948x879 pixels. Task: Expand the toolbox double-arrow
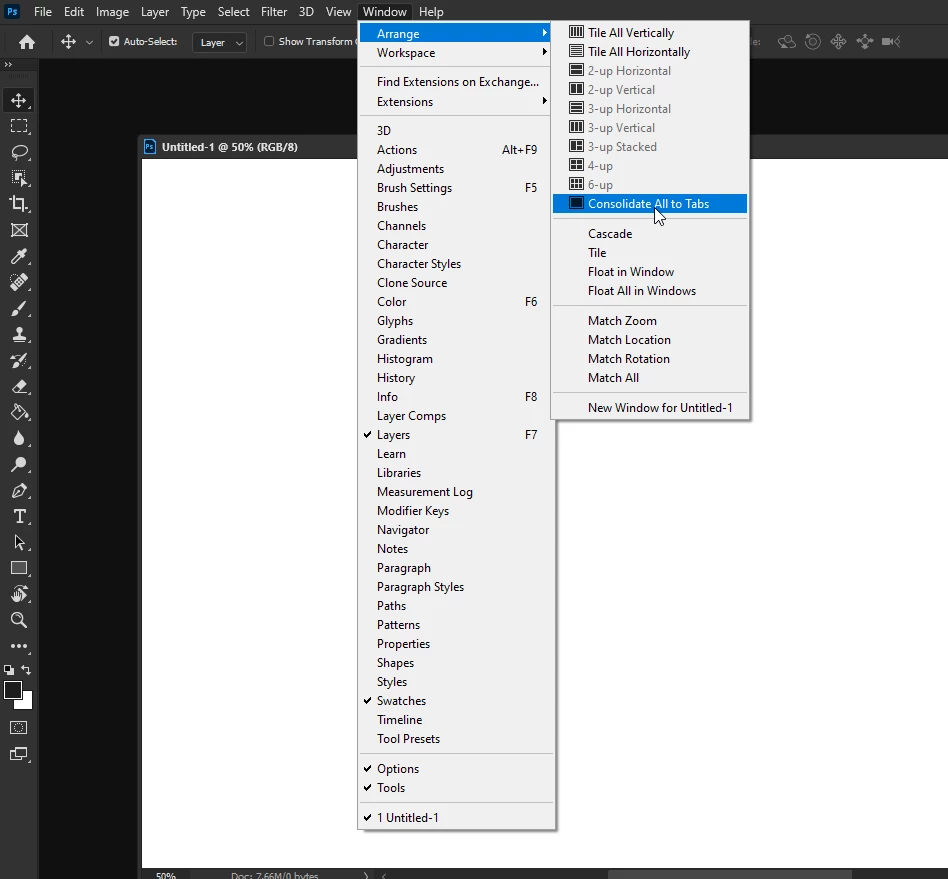pyautogui.click(x=8, y=64)
